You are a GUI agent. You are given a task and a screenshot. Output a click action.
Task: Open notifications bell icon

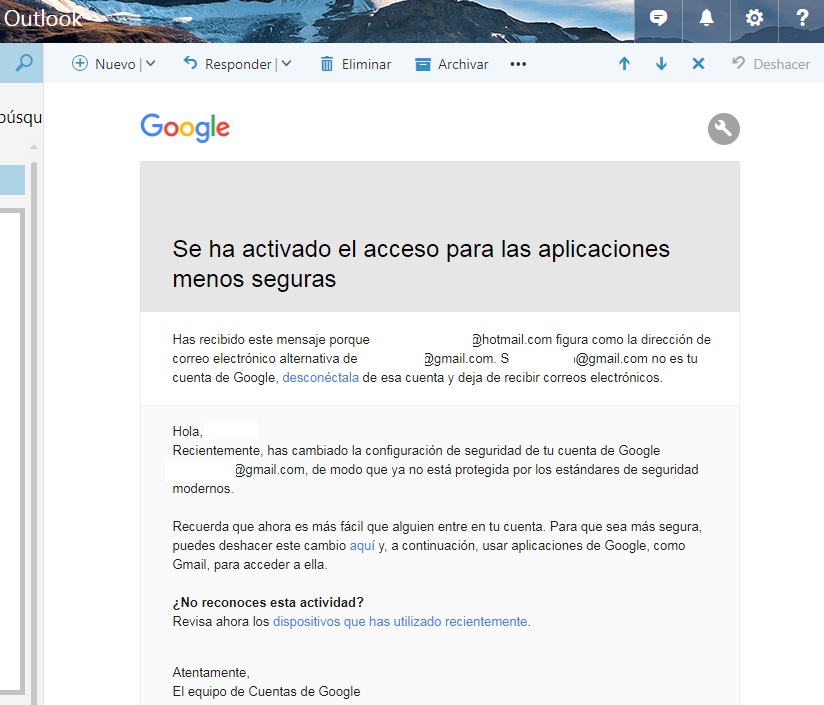pos(706,18)
